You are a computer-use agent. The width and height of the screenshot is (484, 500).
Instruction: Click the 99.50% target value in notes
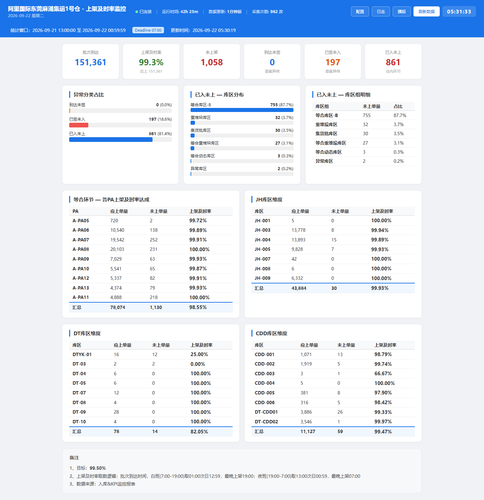(x=98, y=468)
